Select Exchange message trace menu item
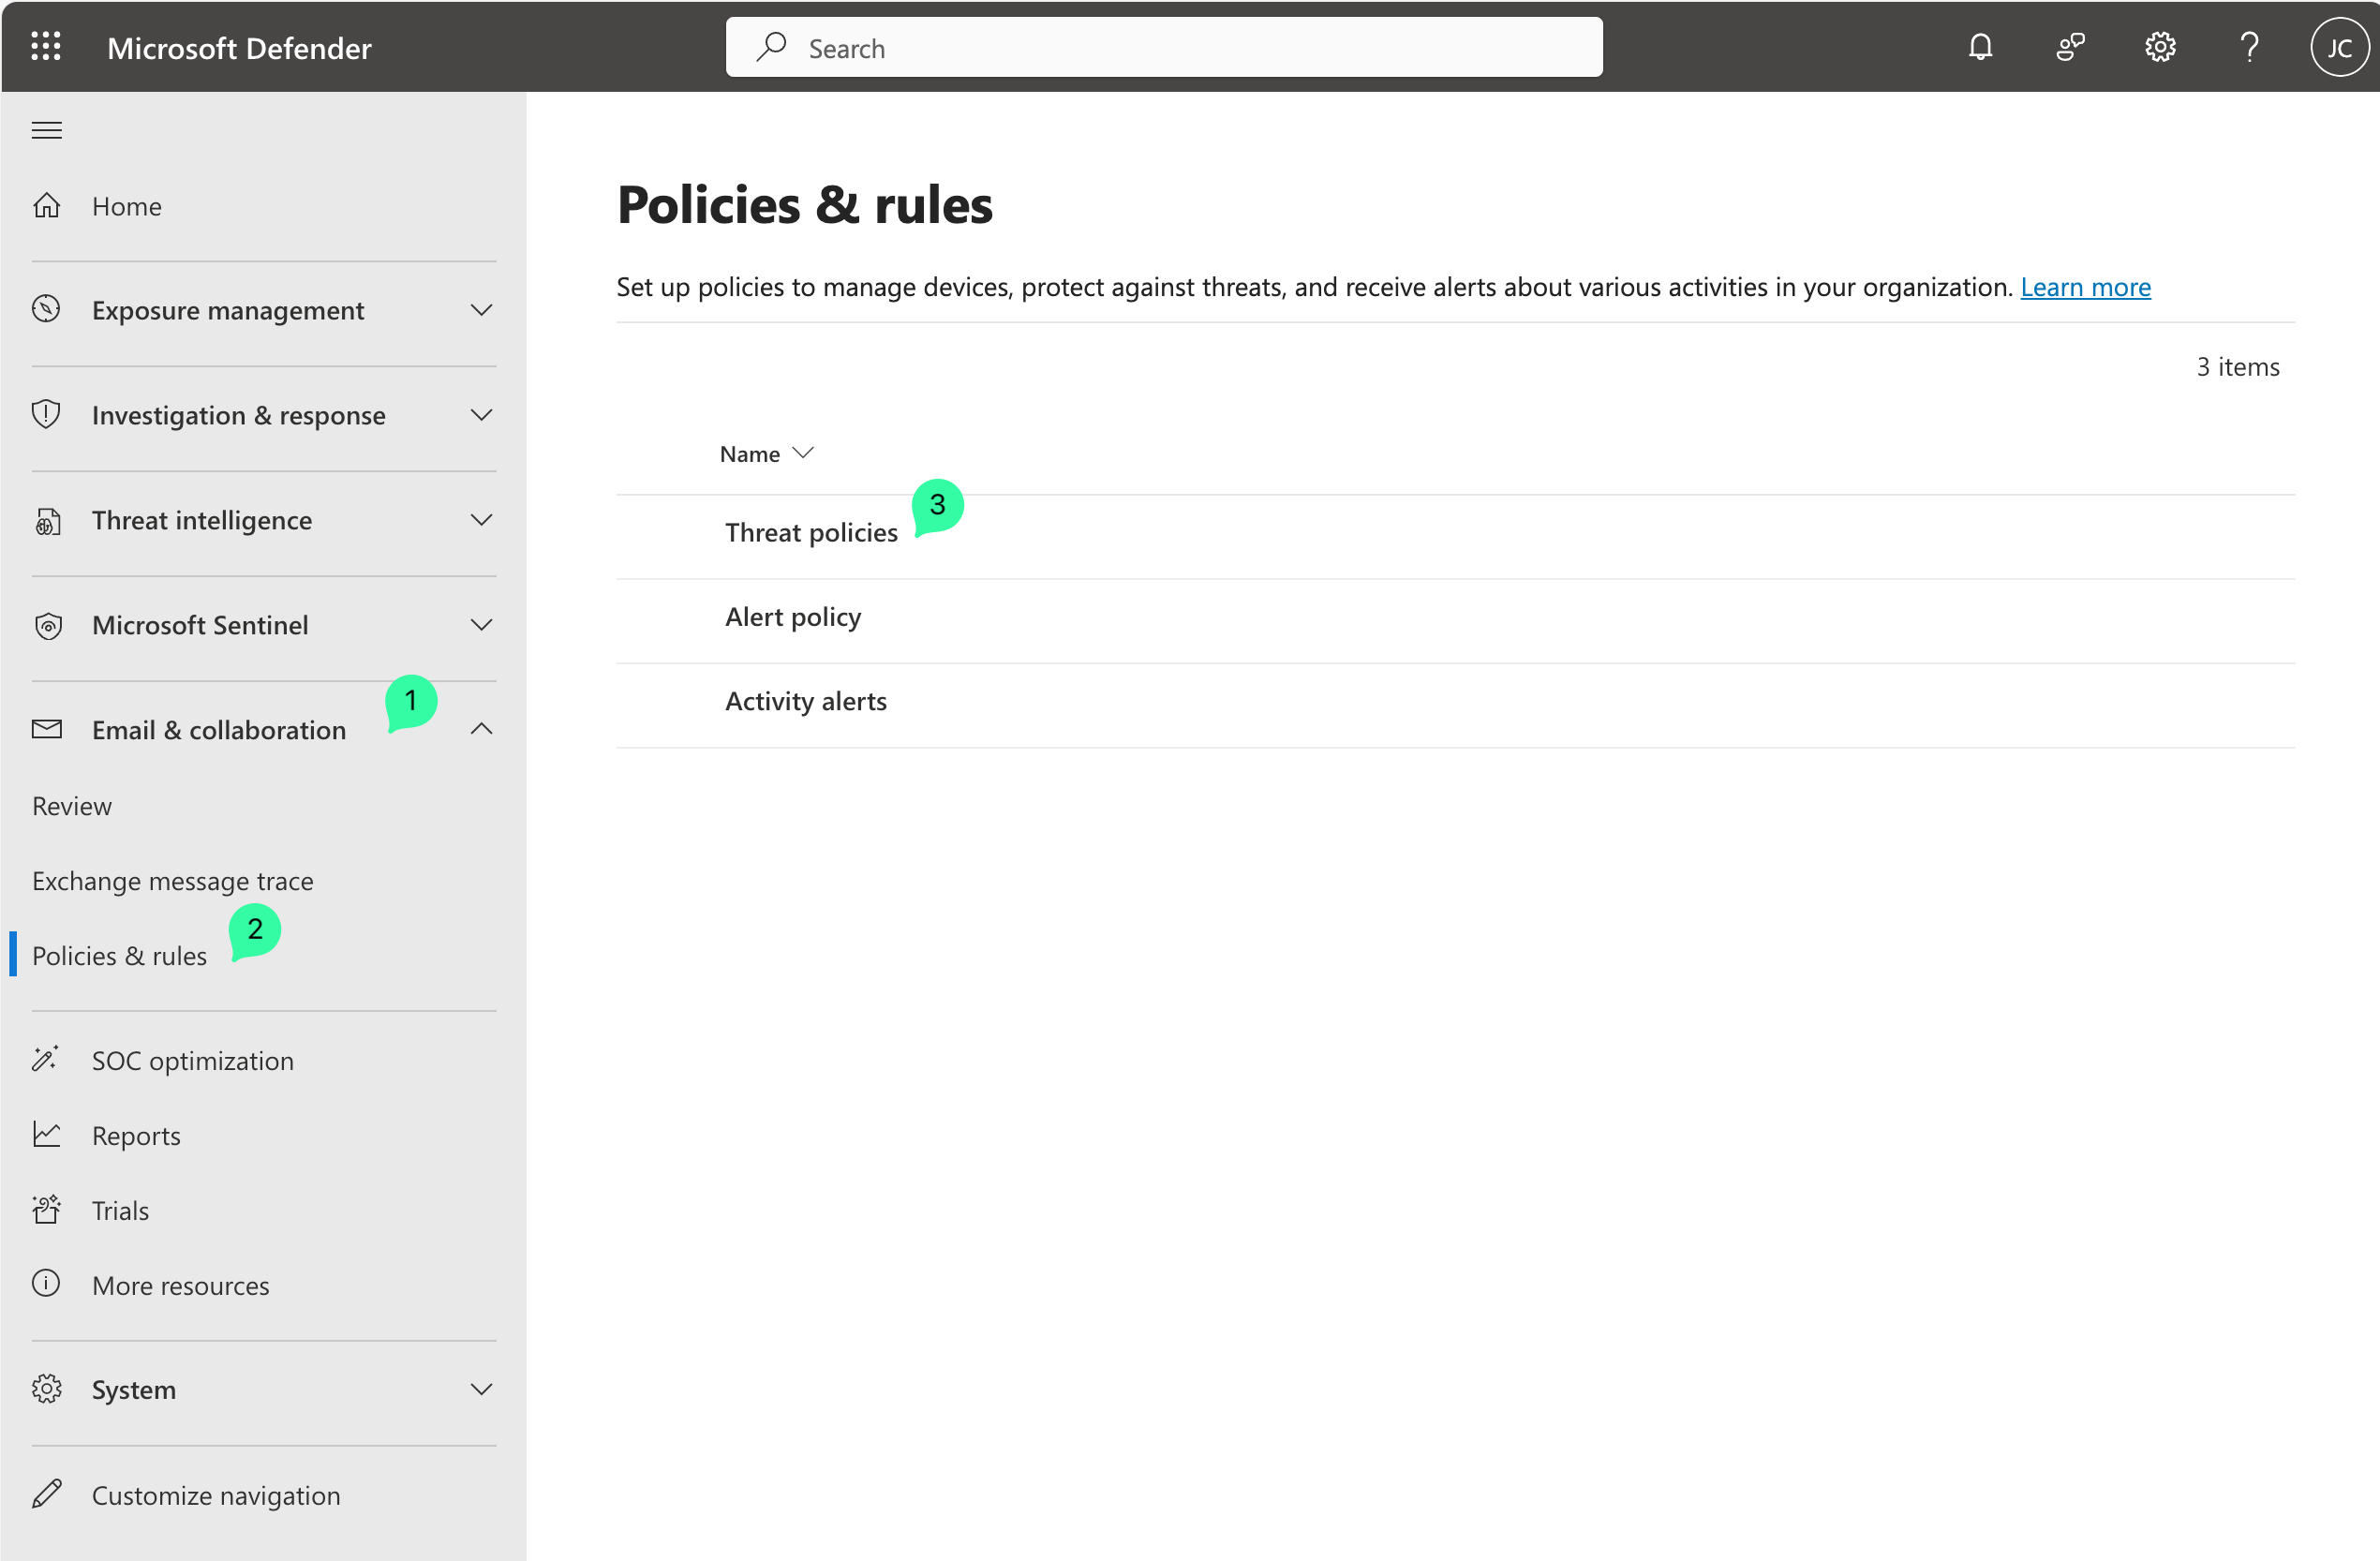 coord(172,881)
